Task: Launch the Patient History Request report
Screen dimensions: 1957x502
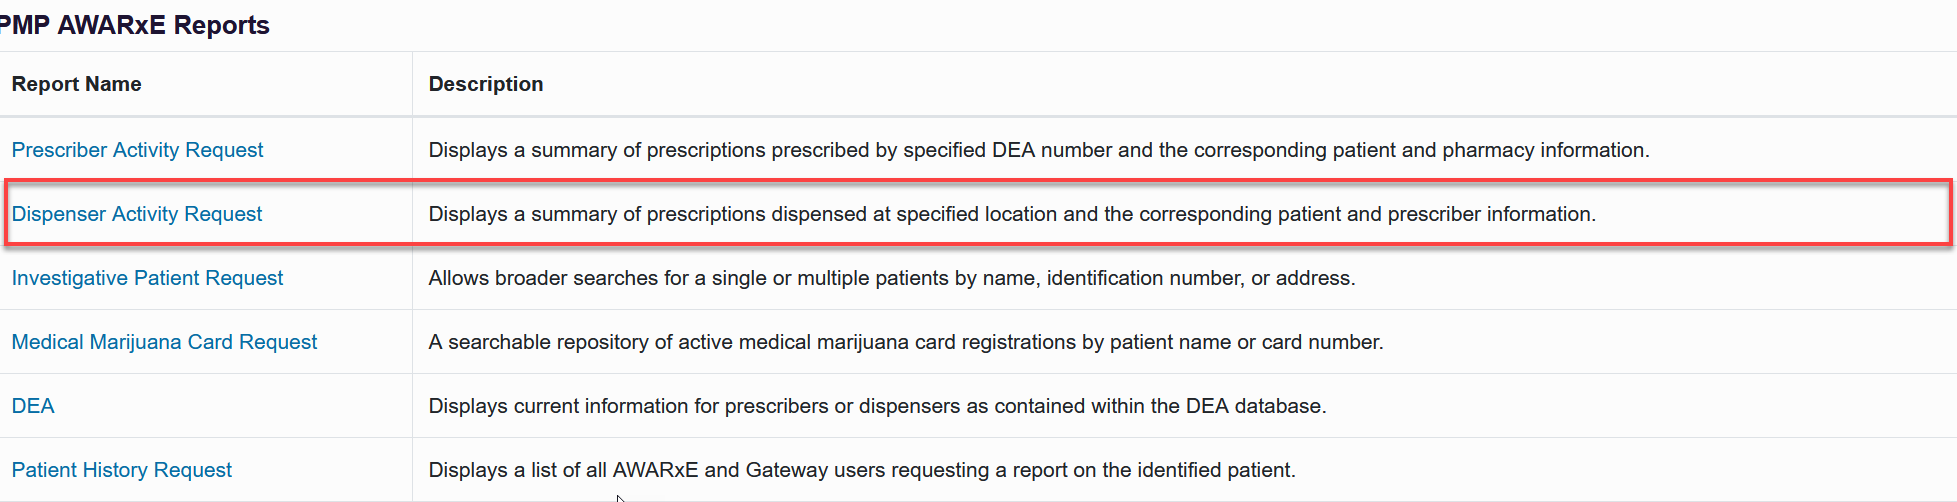Action: (x=121, y=470)
